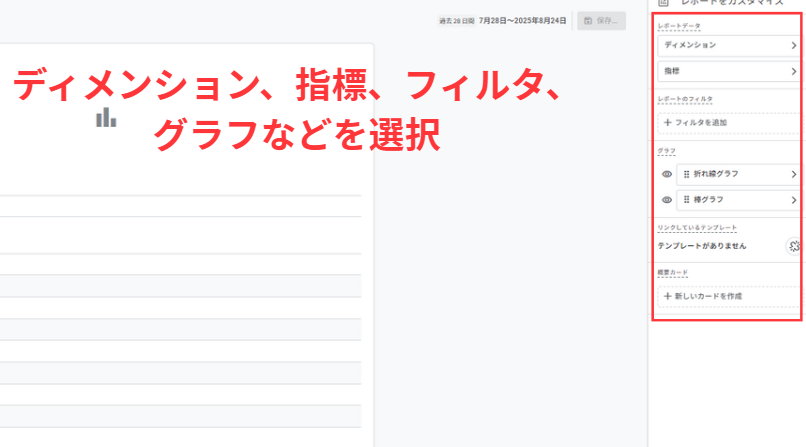Open the 指標 chevron arrow

pos(794,72)
